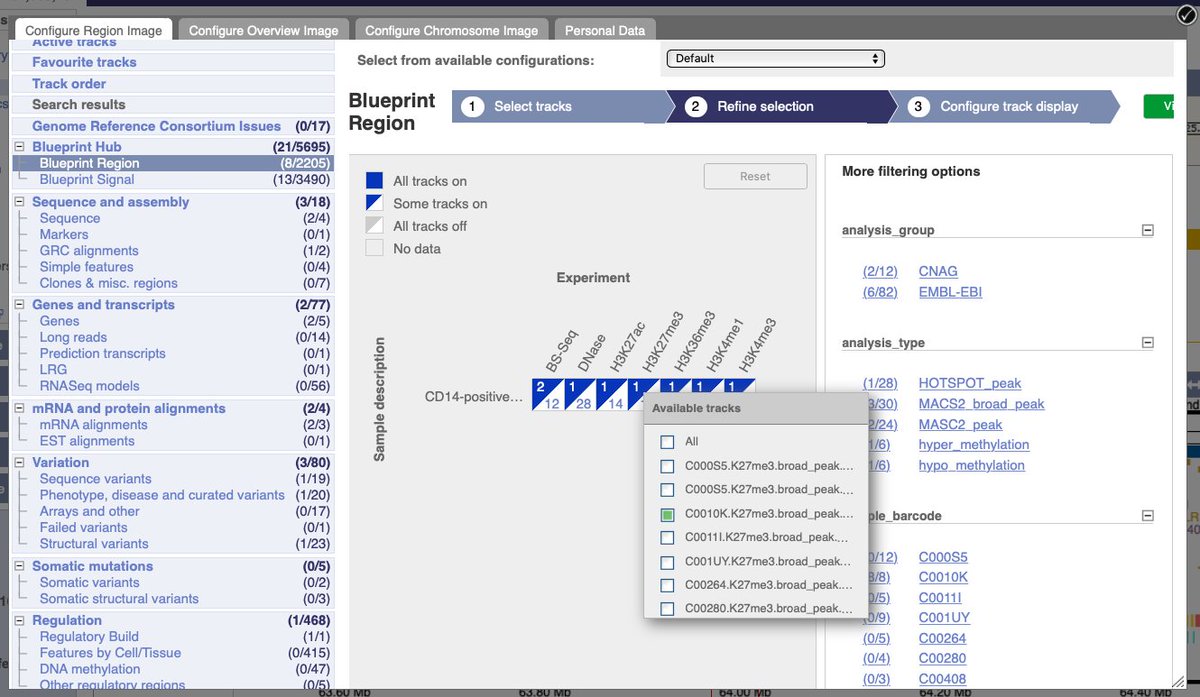Click the half-blue 'Some tracks on' legend swatch
The width and height of the screenshot is (1200, 697).
(x=374, y=203)
